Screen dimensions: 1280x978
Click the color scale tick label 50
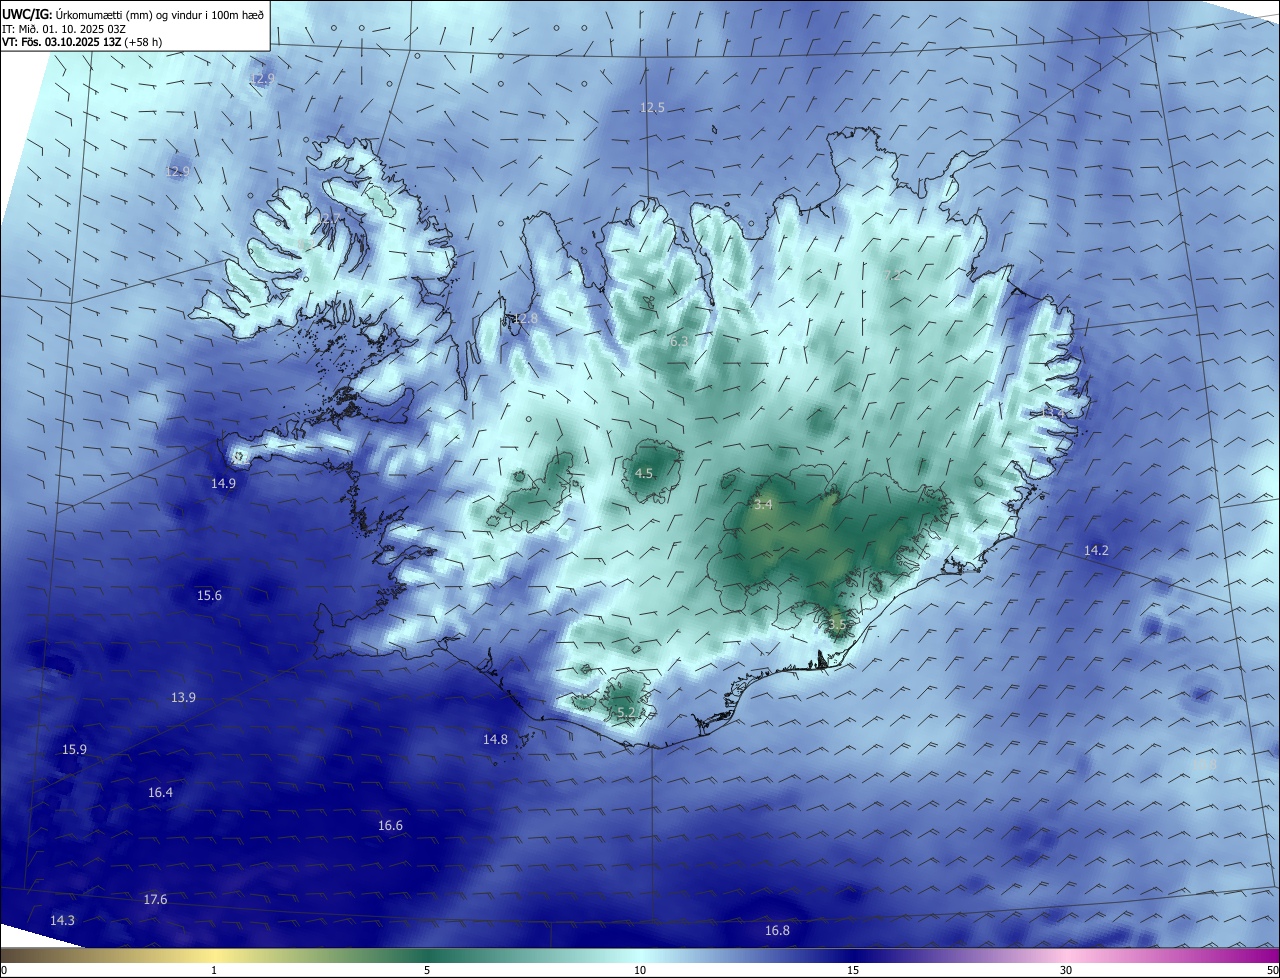tap(1273, 970)
